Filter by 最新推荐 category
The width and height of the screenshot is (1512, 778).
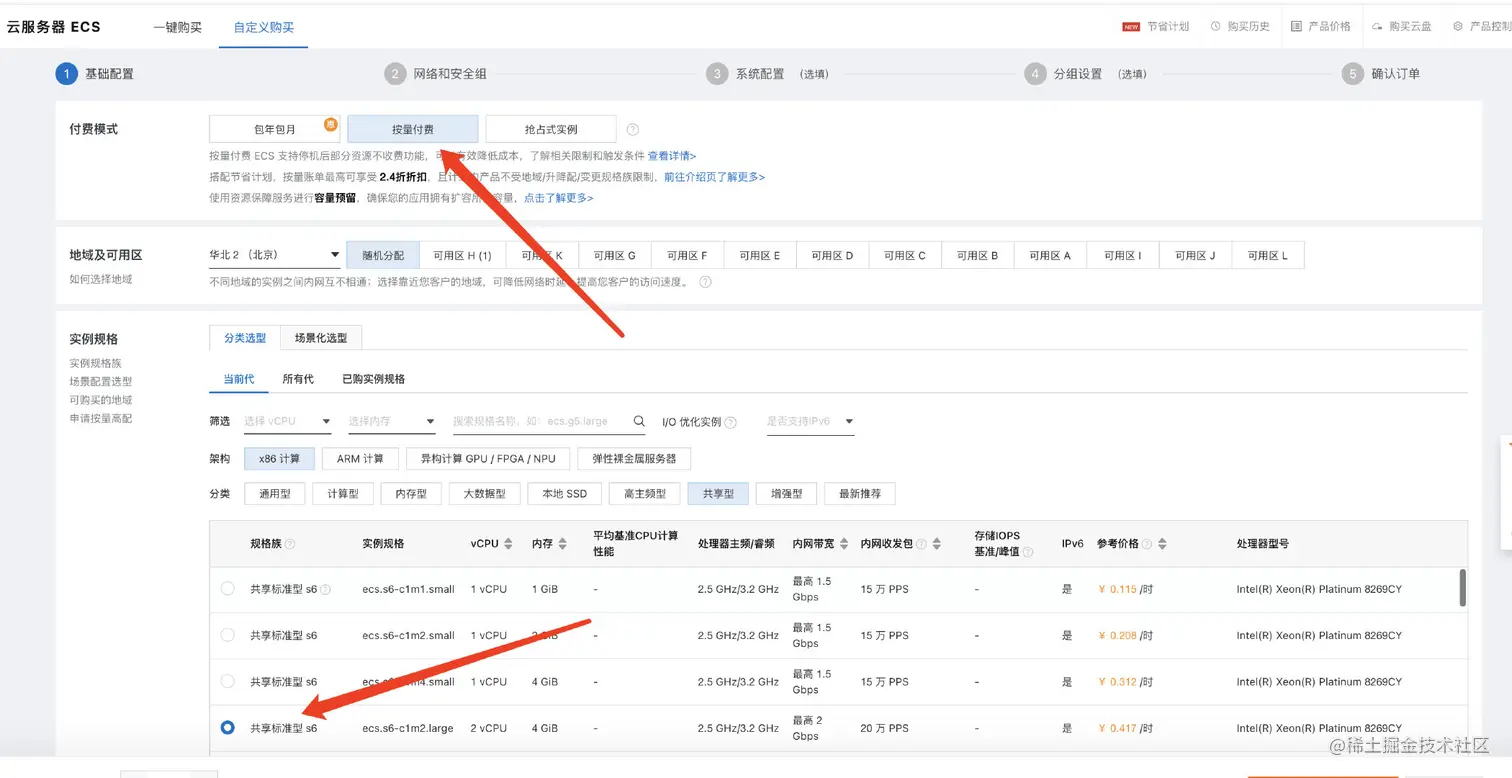pos(860,493)
